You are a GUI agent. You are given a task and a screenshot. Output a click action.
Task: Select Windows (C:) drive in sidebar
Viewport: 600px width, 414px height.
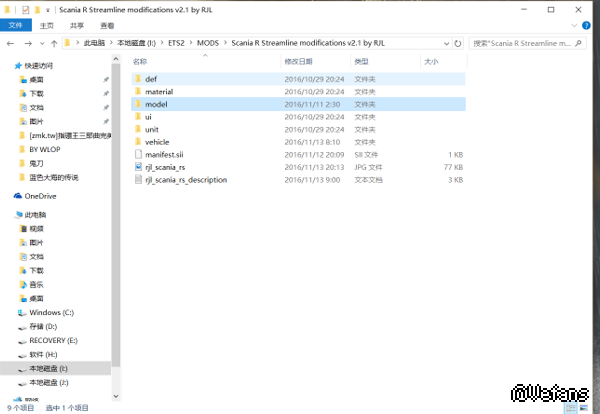52,313
